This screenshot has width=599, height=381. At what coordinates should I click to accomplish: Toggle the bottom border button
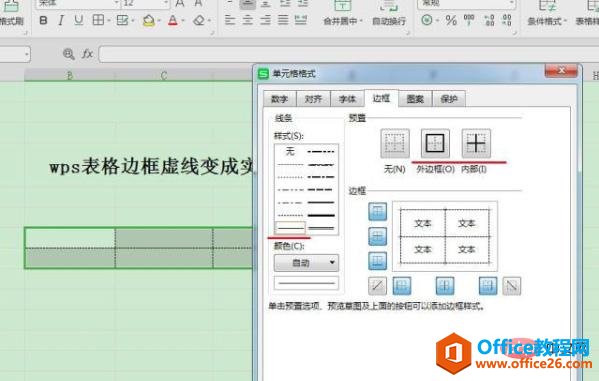[x=377, y=261]
